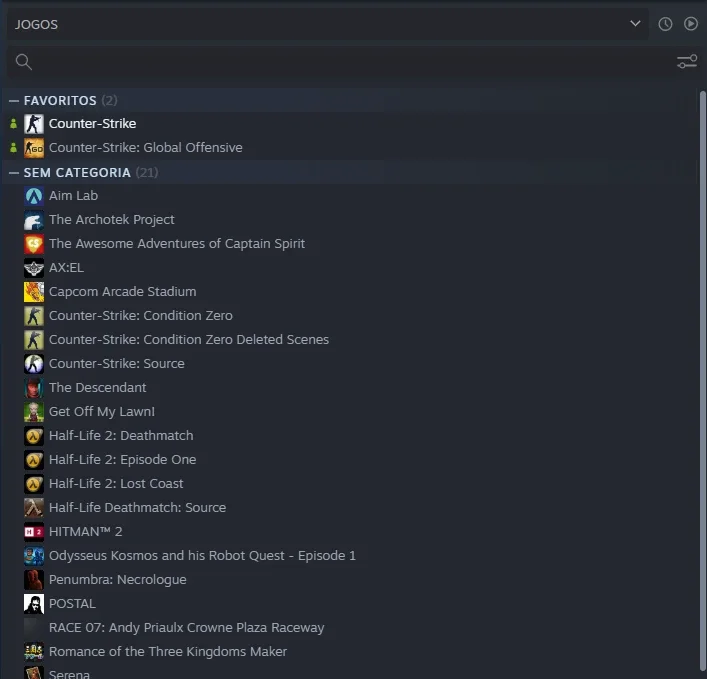Select HITMAN™ 2 title
707x679 pixels.
86,531
